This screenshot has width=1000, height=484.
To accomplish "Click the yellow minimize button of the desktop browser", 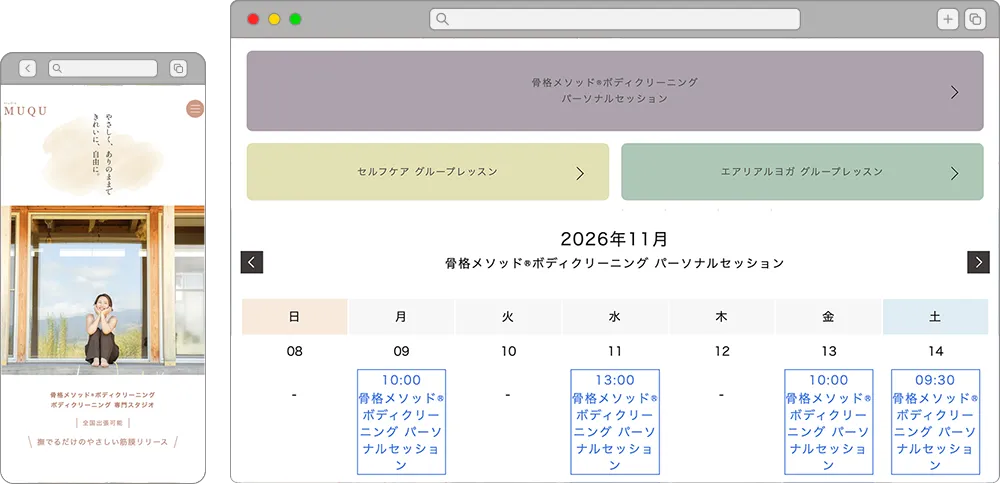I will pos(274,19).
